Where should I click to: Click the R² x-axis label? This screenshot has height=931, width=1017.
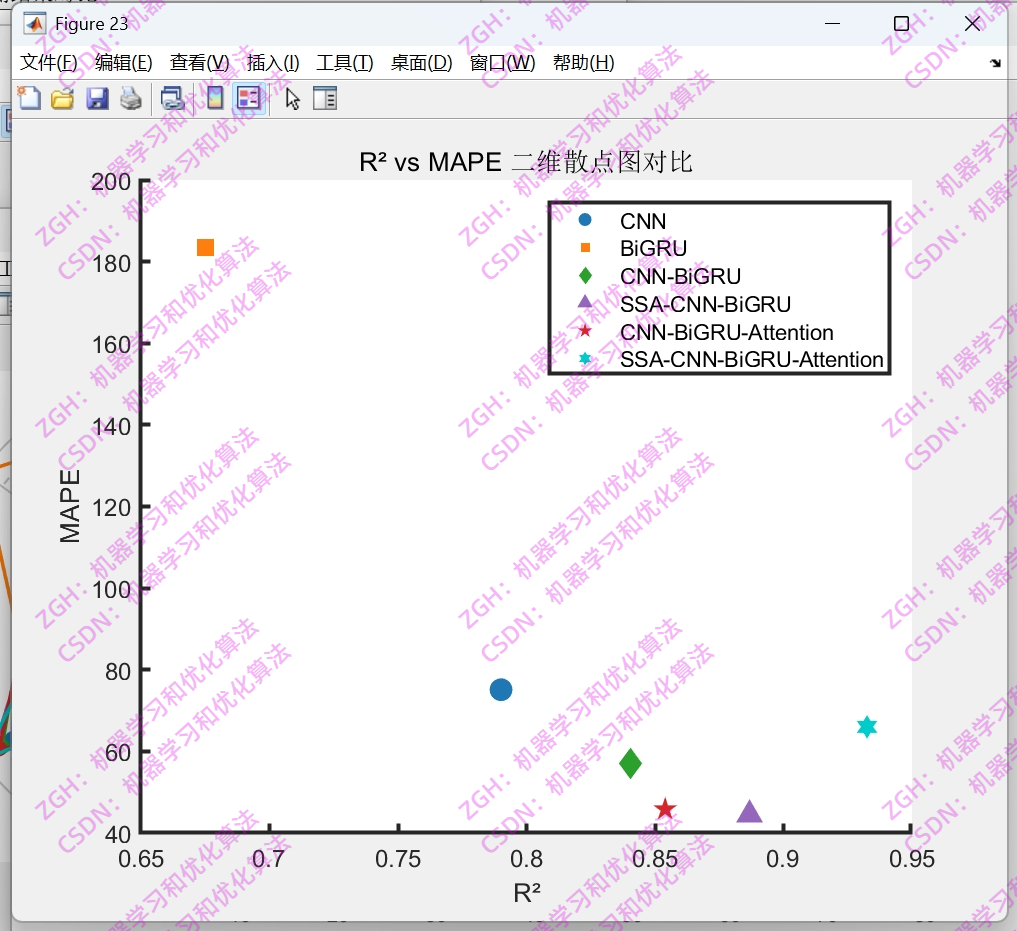[x=527, y=893]
